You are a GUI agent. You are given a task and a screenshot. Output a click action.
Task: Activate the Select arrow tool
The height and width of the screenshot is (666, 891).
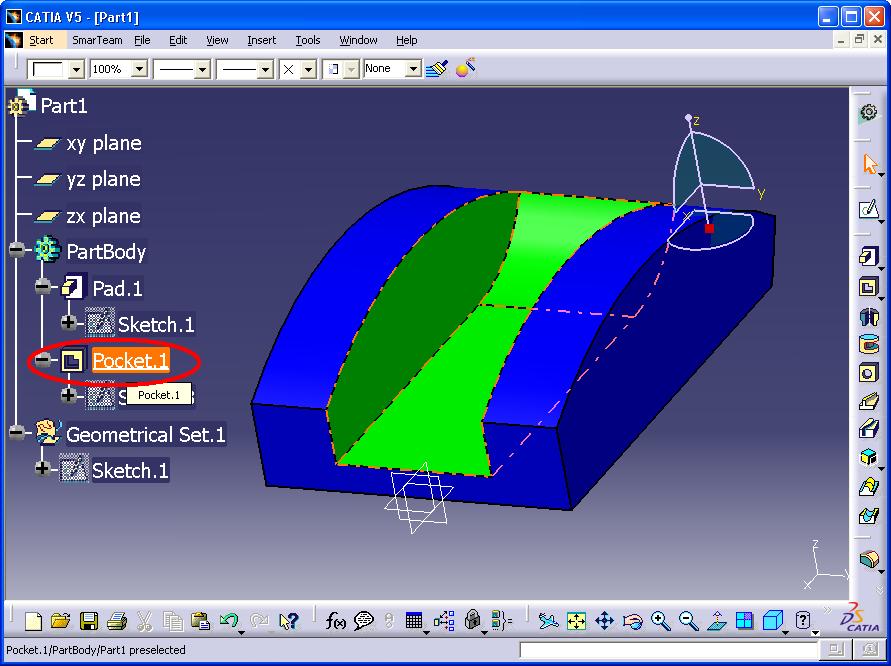[869, 164]
